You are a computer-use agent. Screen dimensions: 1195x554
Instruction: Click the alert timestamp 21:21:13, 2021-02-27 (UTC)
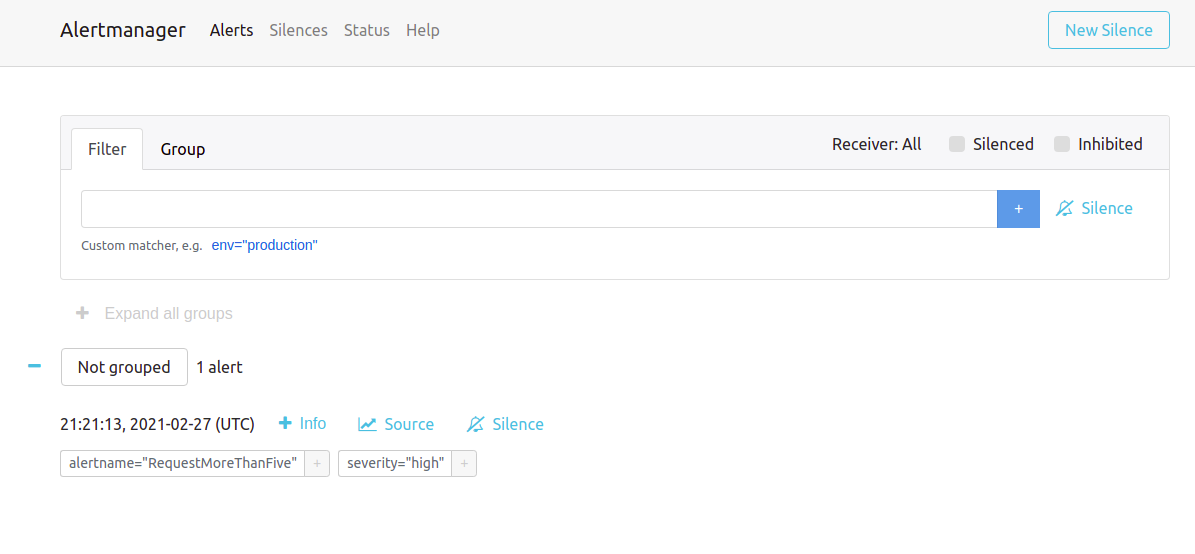158,424
